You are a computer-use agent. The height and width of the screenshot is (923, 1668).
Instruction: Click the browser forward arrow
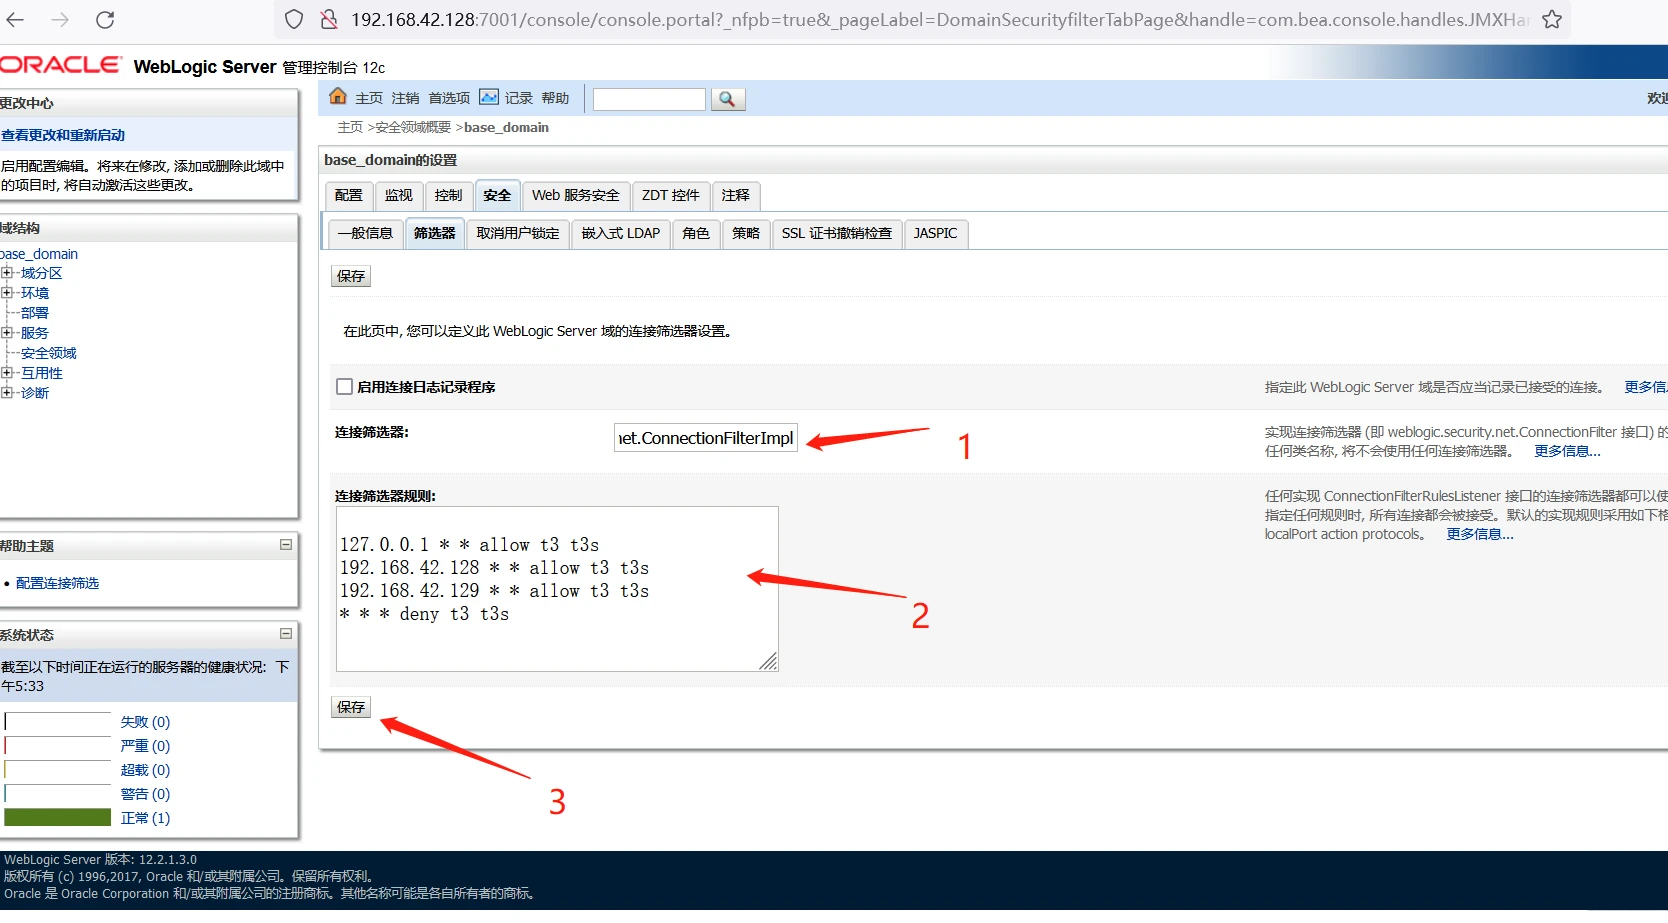point(60,19)
